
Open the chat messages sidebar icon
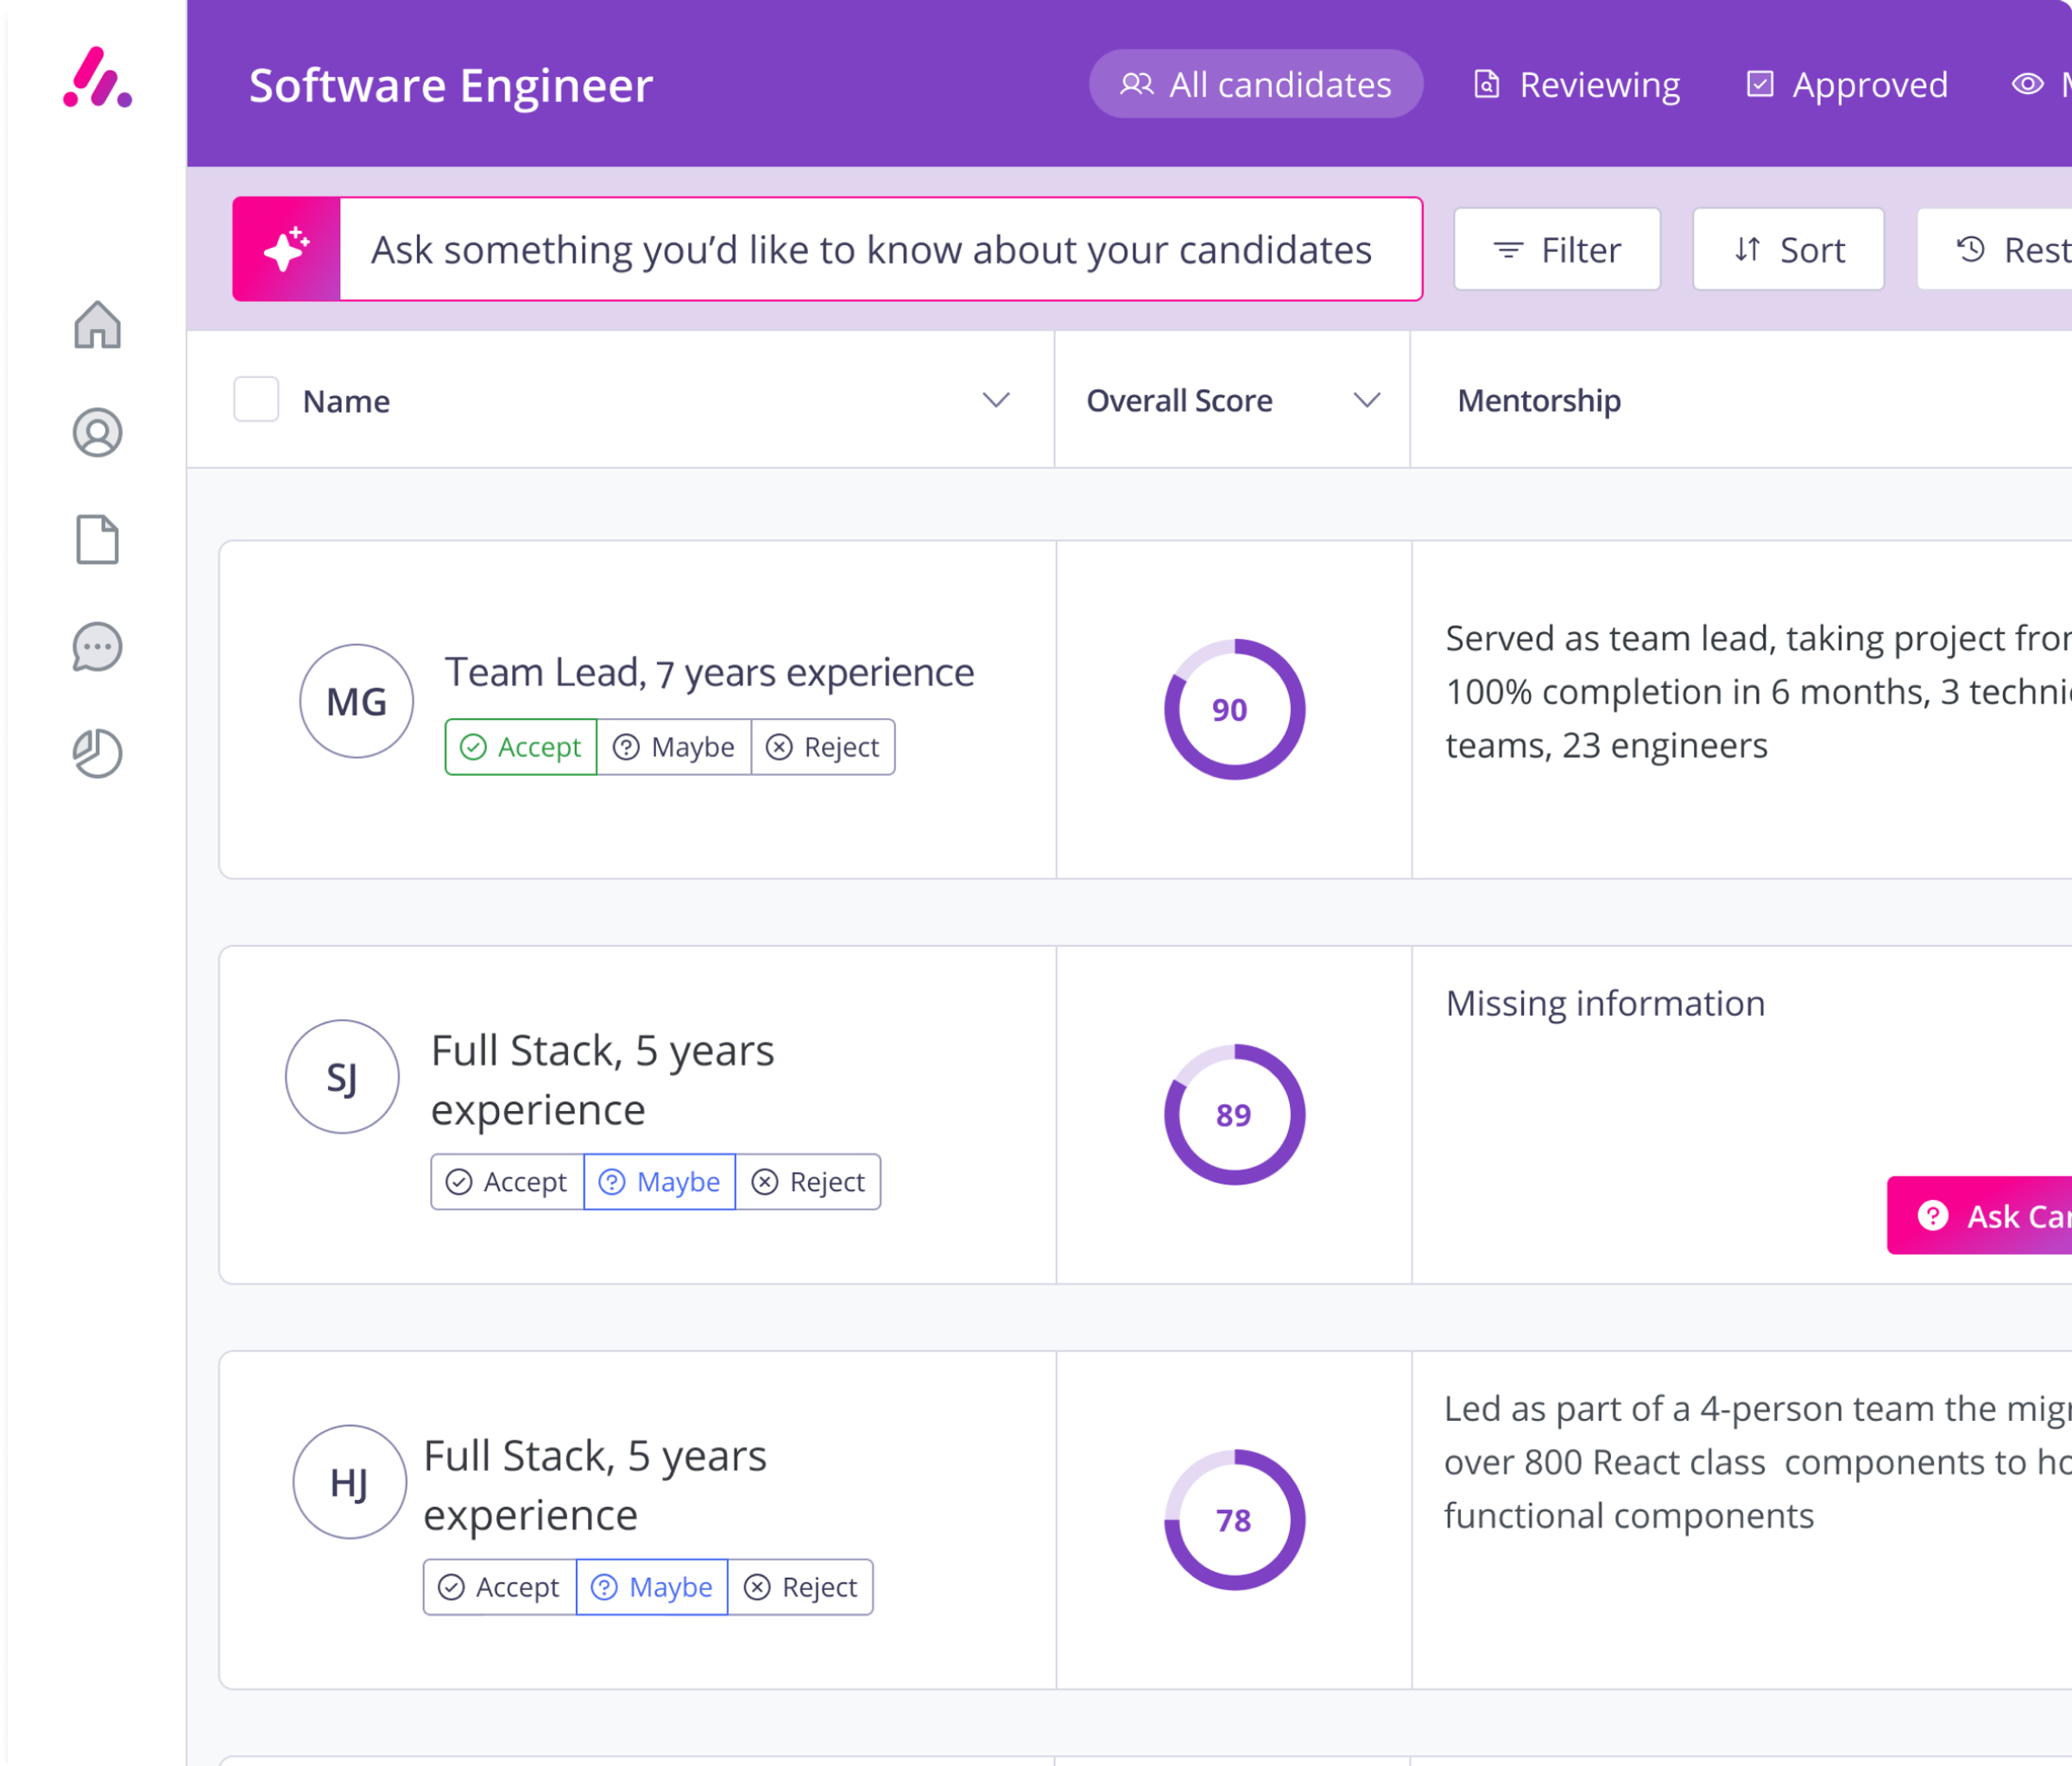pyautogui.click(x=97, y=647)
